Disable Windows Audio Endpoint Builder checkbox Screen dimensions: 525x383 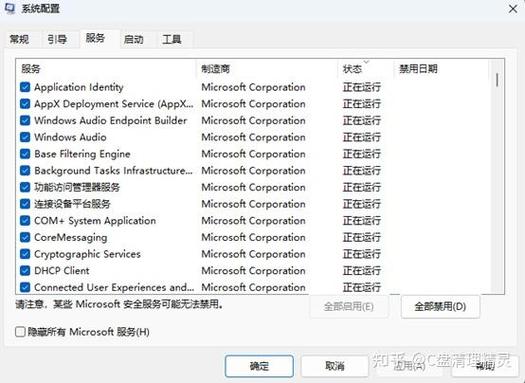click(25, 121)
